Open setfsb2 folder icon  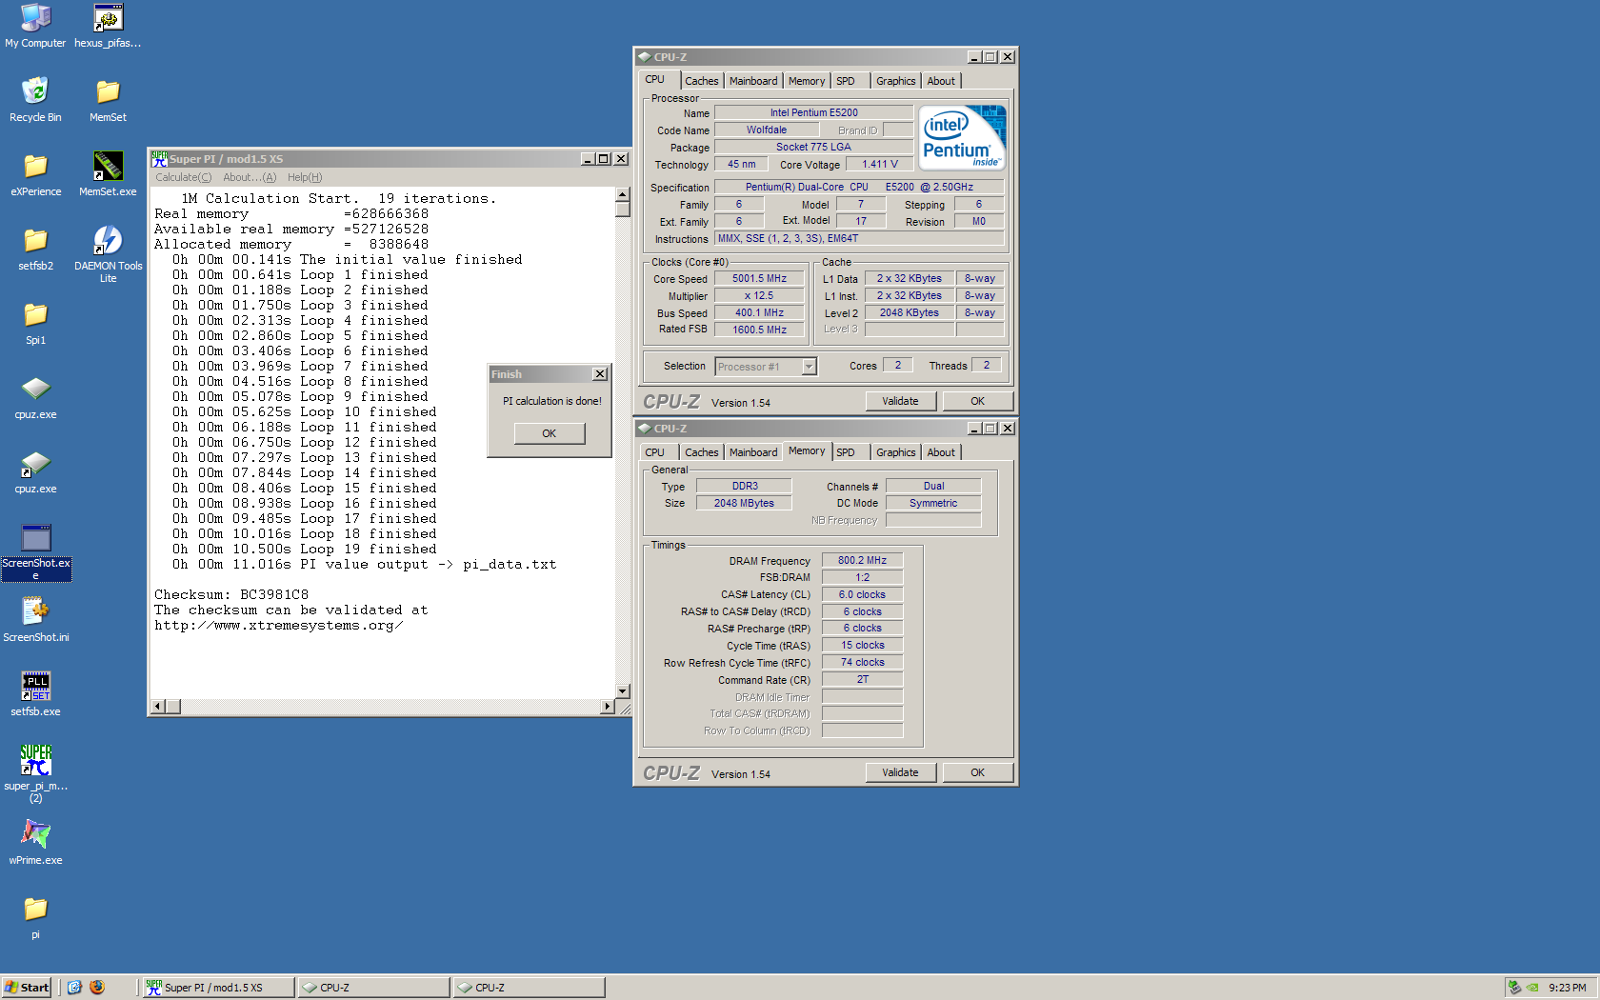click(35, 248)
